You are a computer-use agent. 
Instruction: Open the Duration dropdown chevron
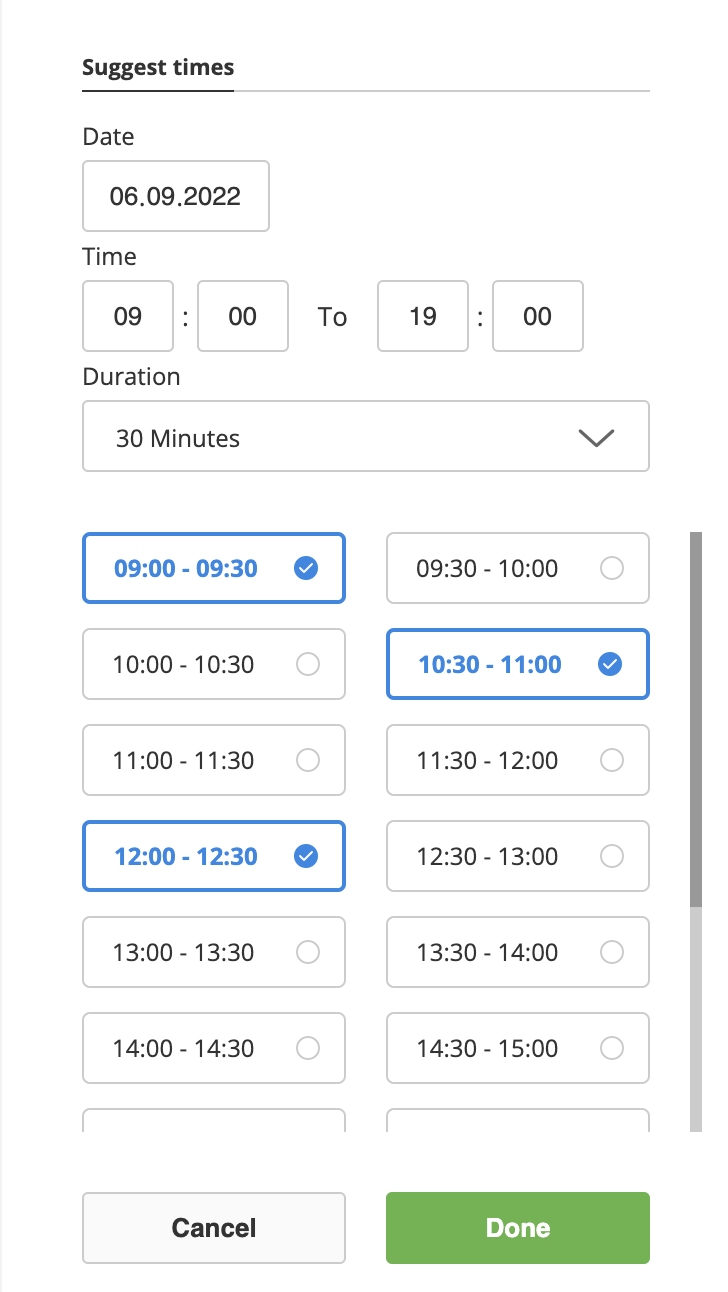coord(596,437)
